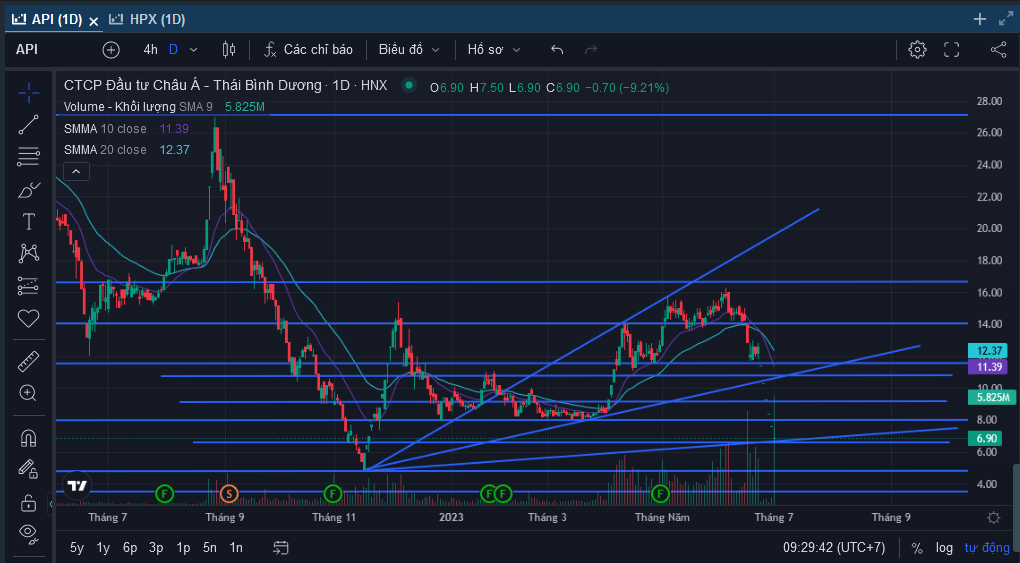This screenshot has height=563, width=1020.
Task: Set the range to 5n
Action: point(209,547)
